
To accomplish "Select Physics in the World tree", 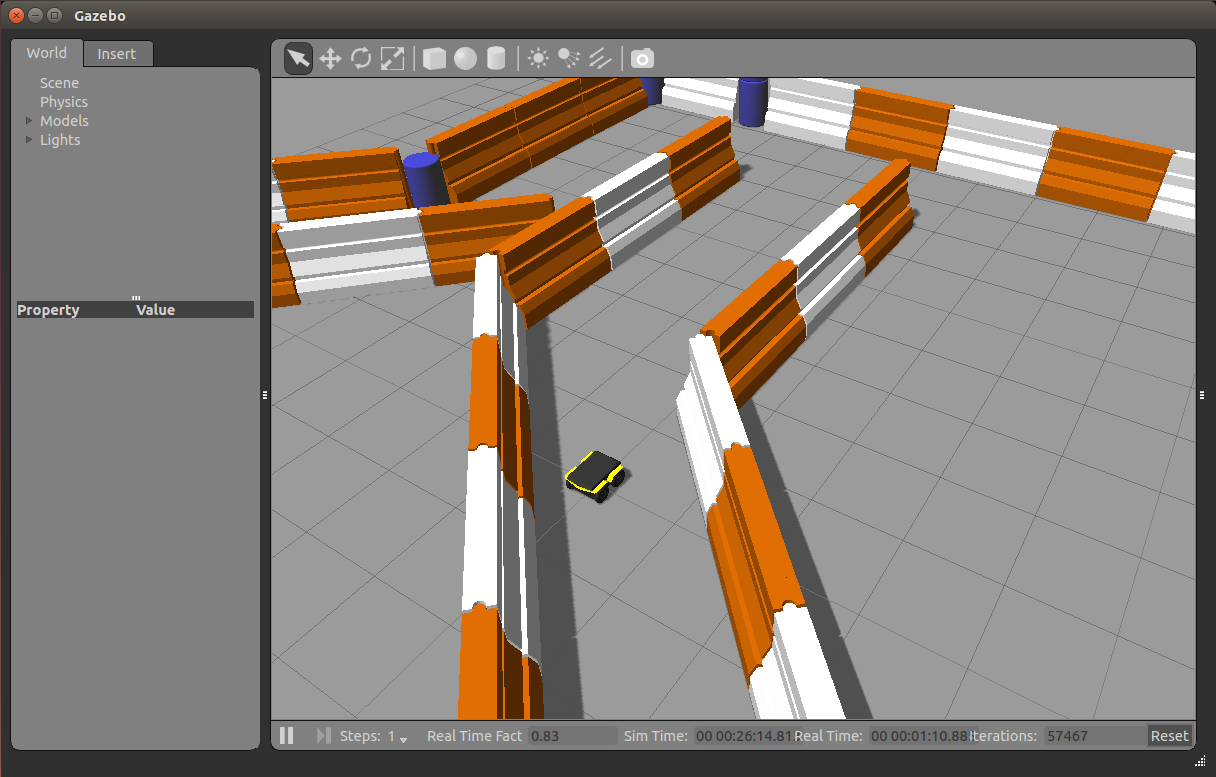I will click(x=64, y=102).
